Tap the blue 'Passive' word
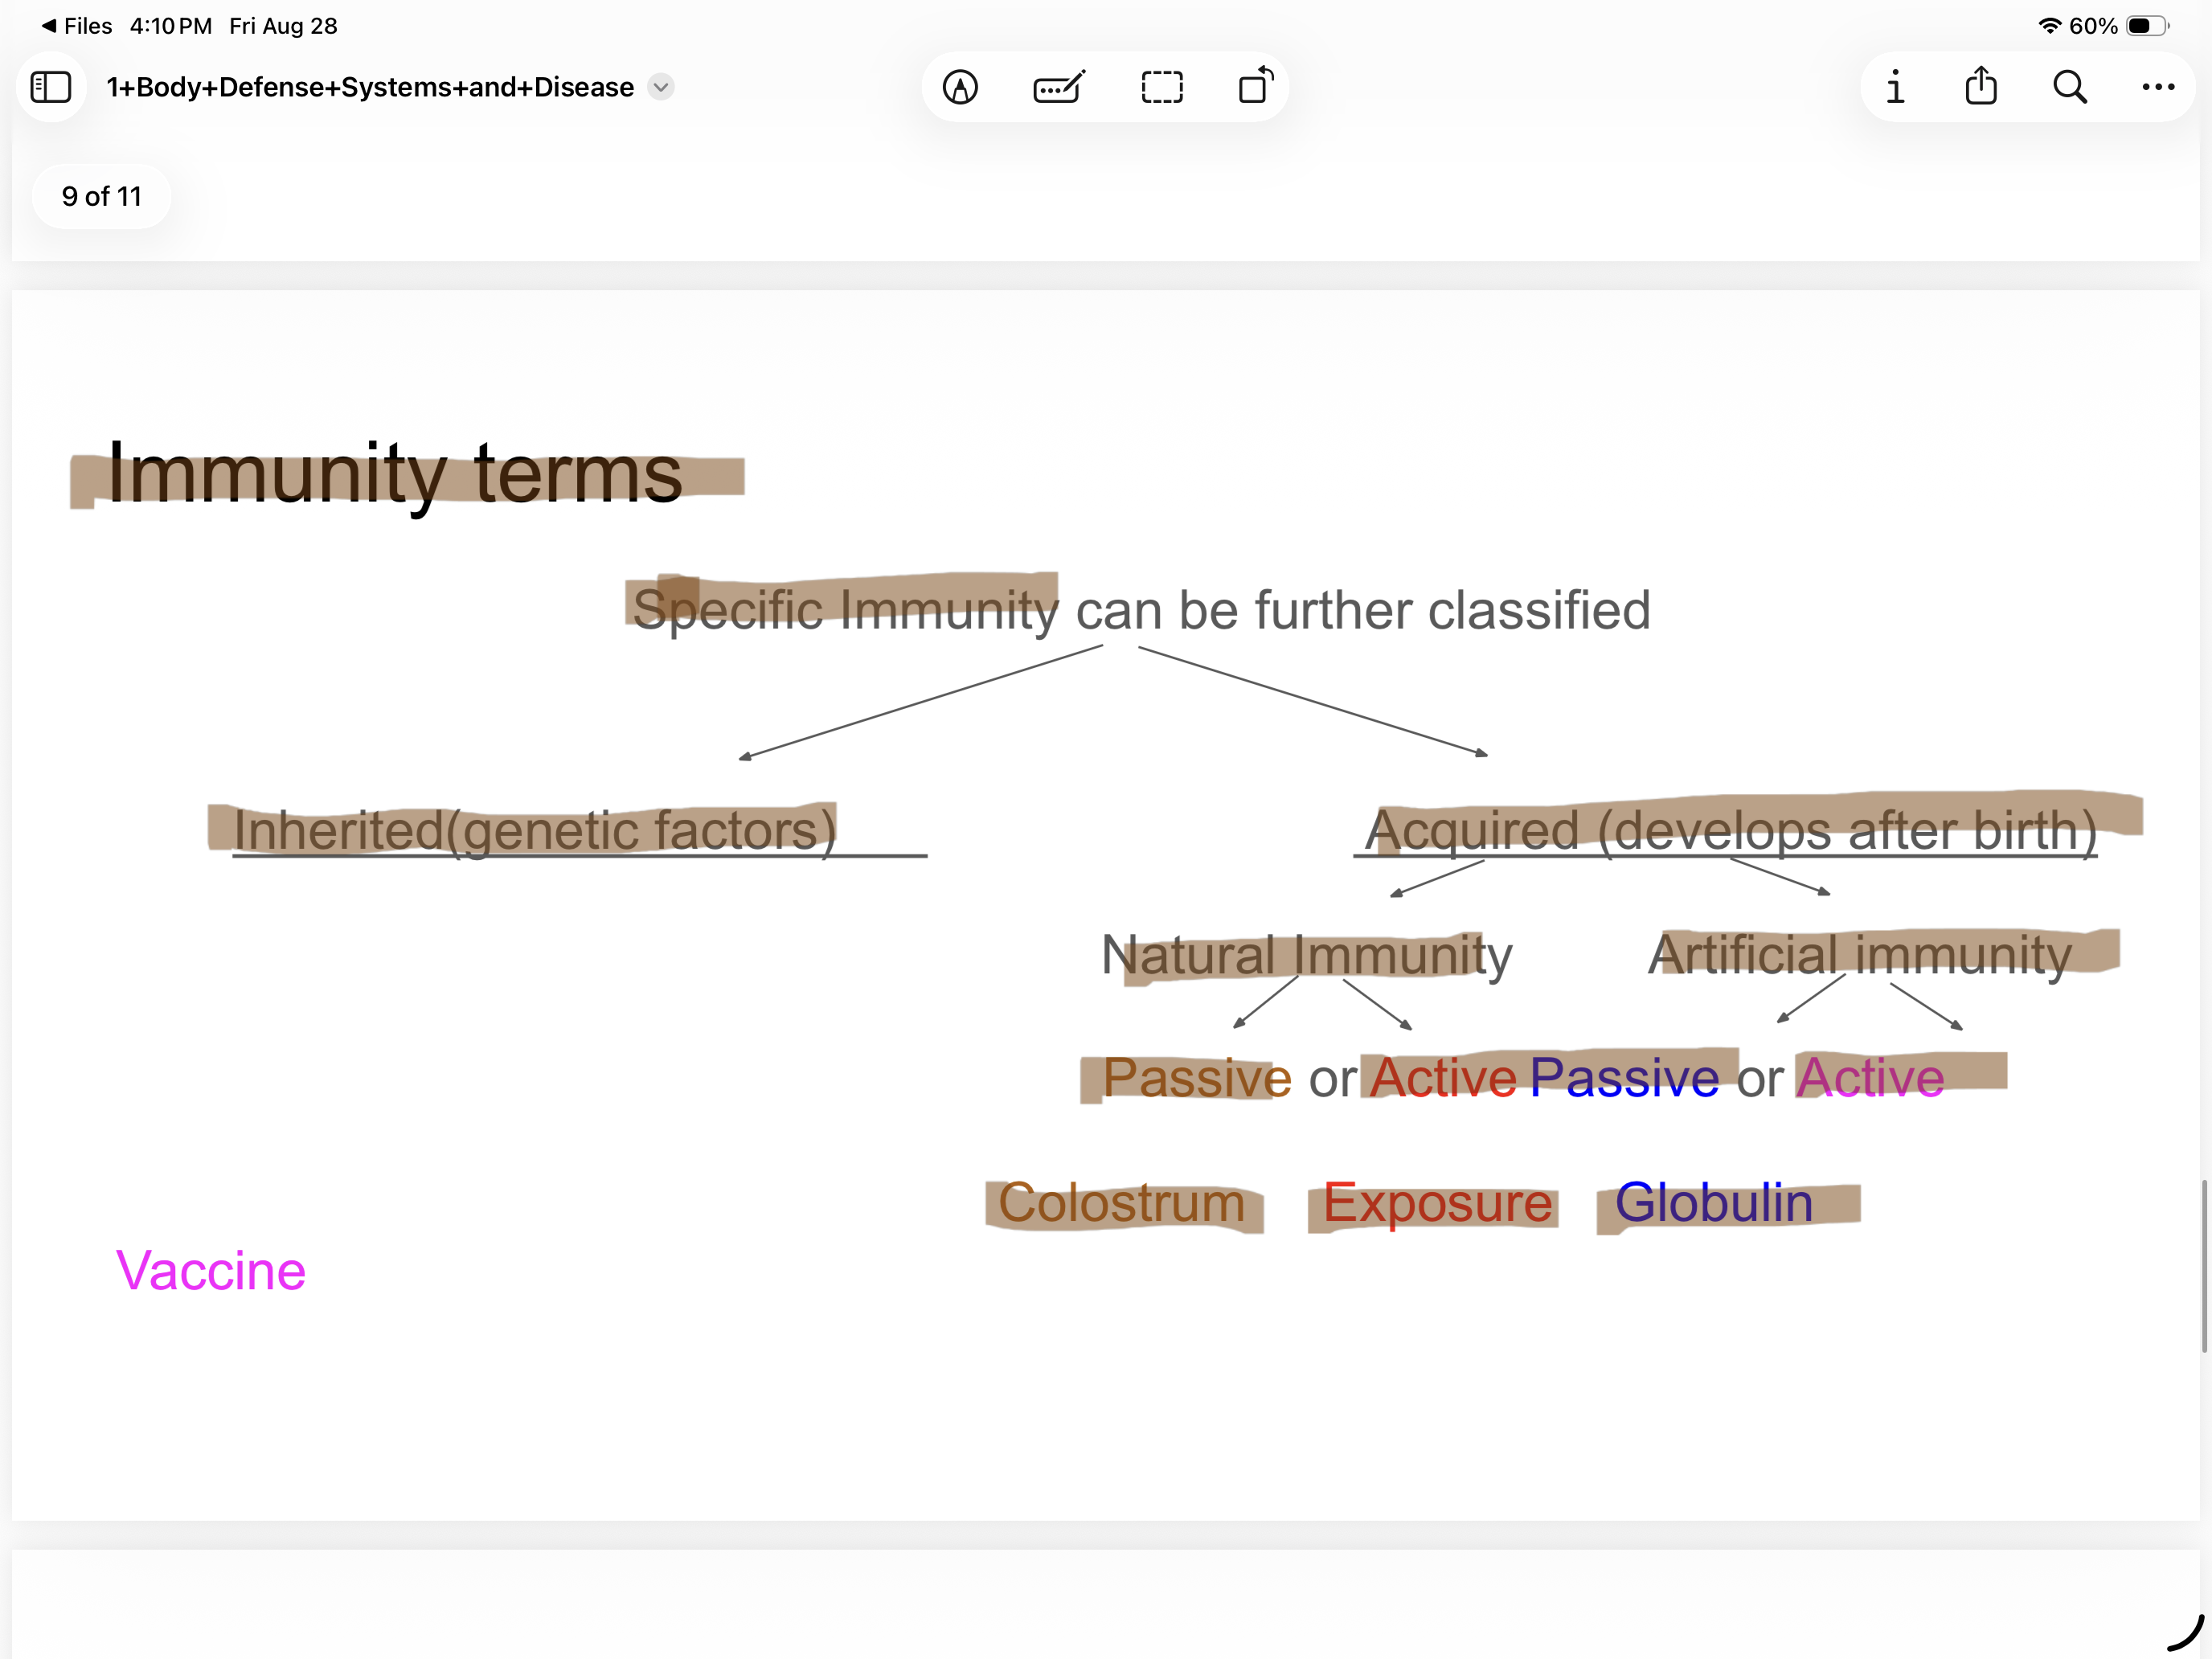This screenshot has height=1659, width=2212. coord(1624,1077)
